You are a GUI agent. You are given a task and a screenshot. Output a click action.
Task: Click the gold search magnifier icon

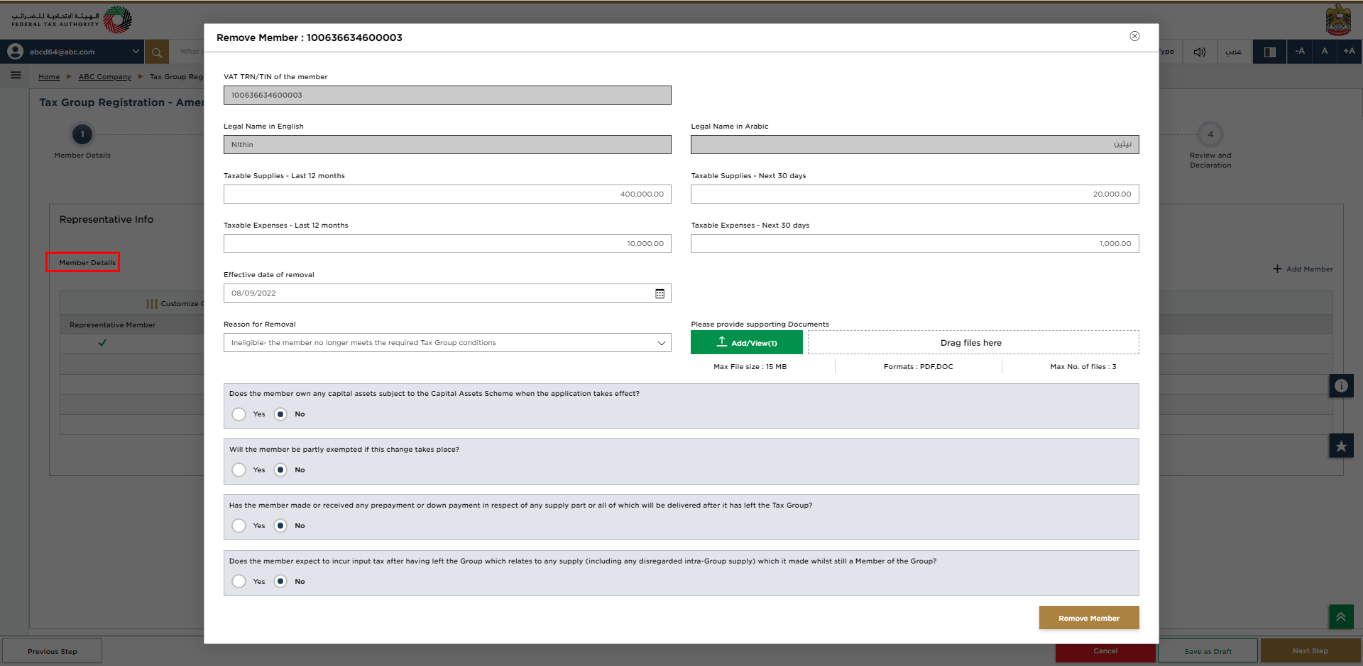coord(157,52)
